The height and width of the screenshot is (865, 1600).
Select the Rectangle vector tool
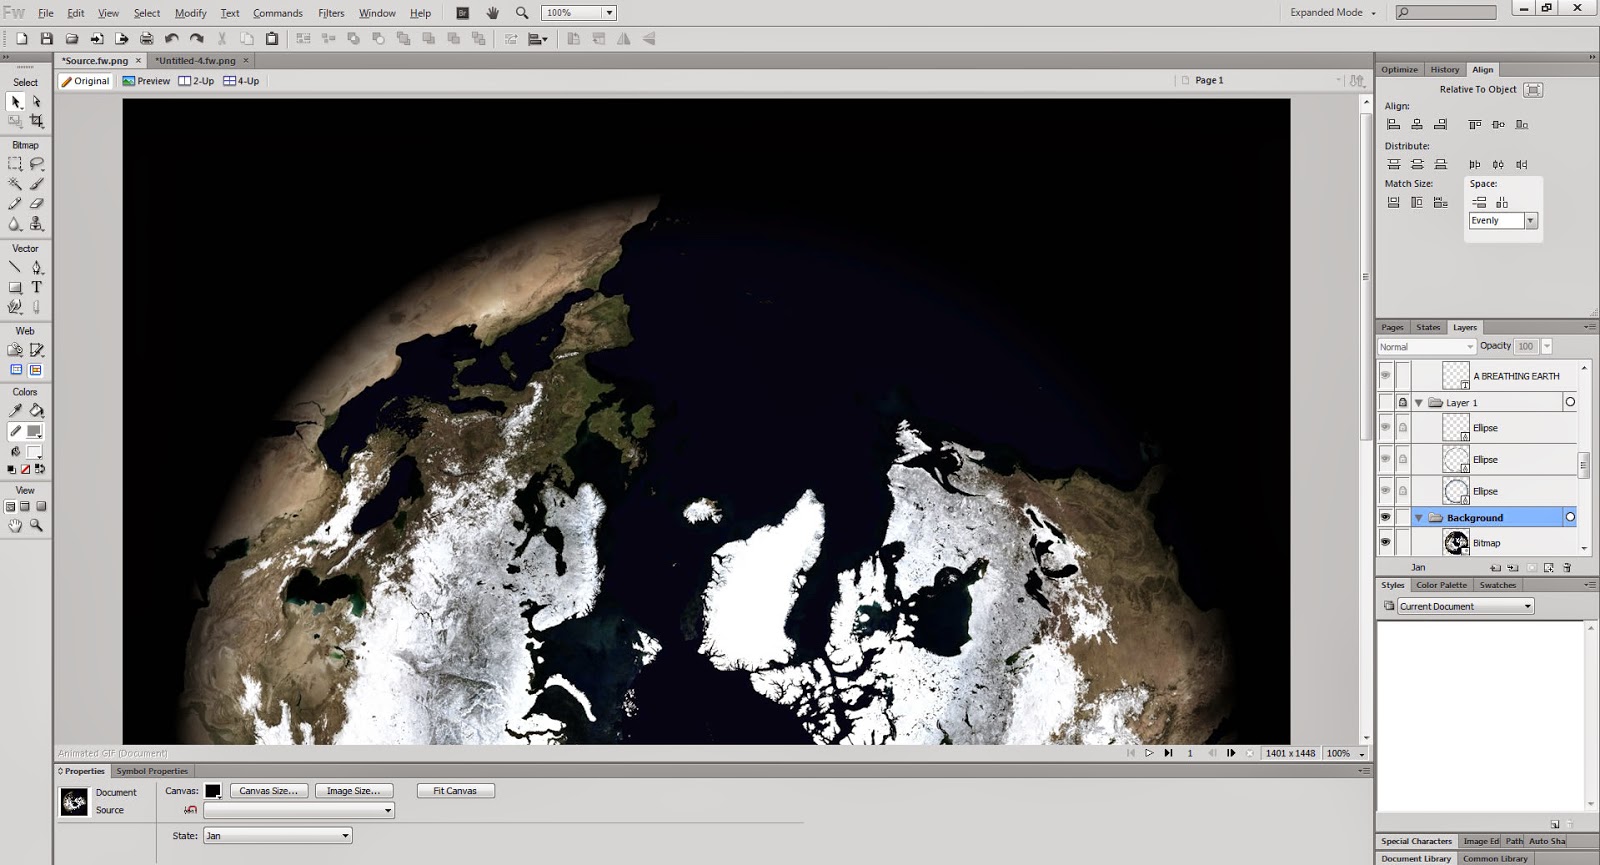[15, 287]
